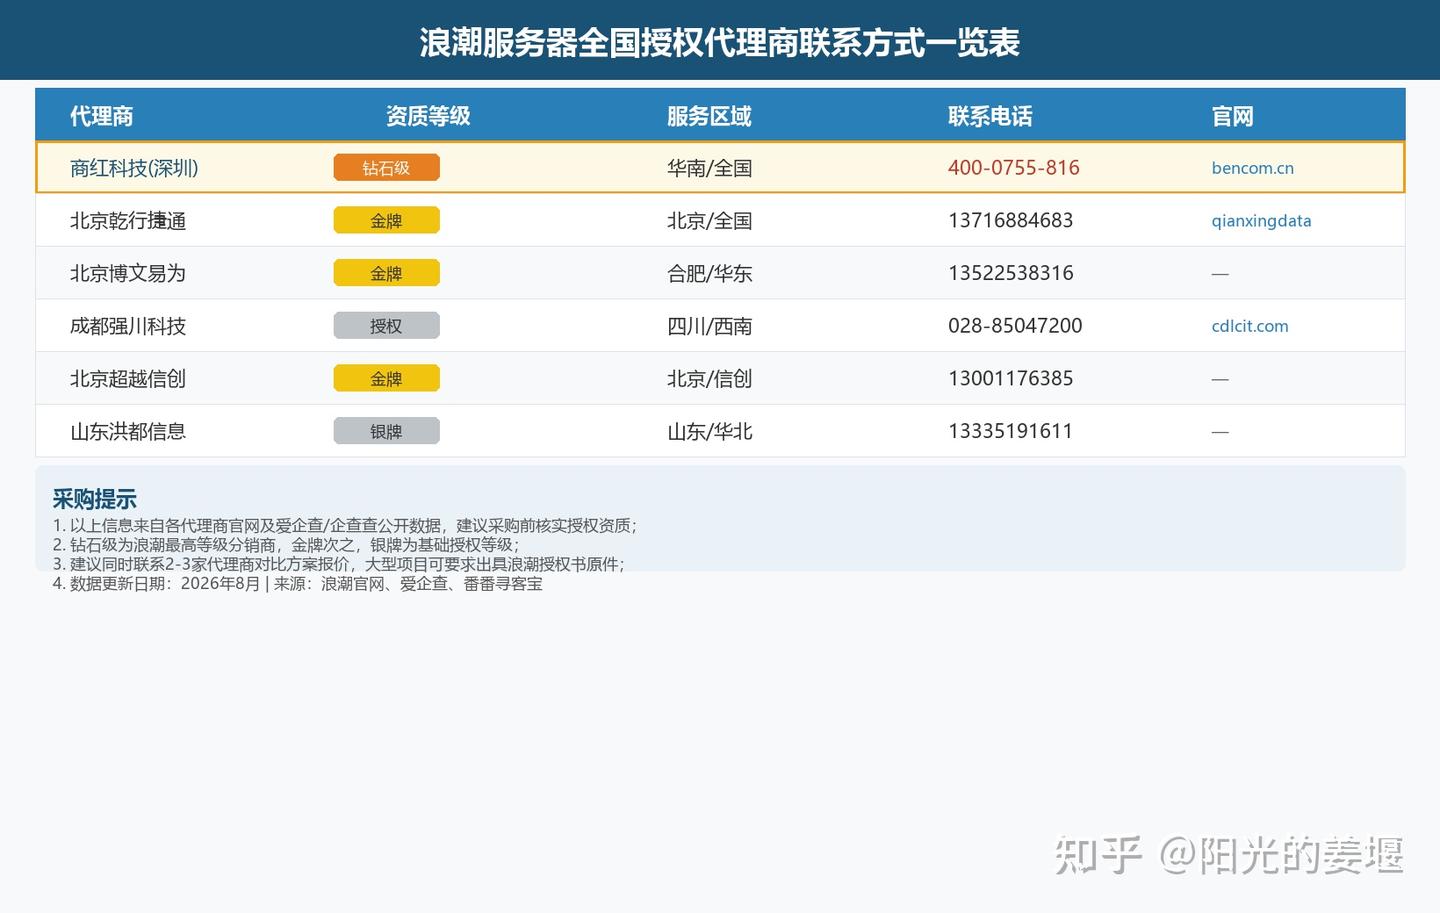The height and width of the screenshot is (913, 1440).
Task: Click the 代理商 column header
Action: (101, 116)
